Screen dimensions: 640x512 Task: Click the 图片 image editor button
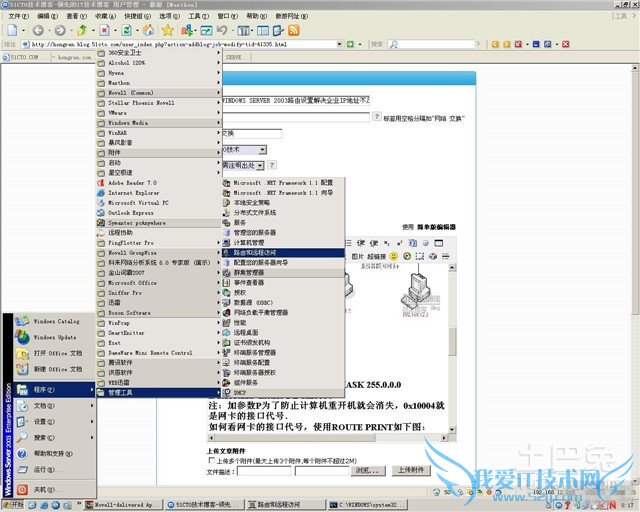(x=358, y=256)
